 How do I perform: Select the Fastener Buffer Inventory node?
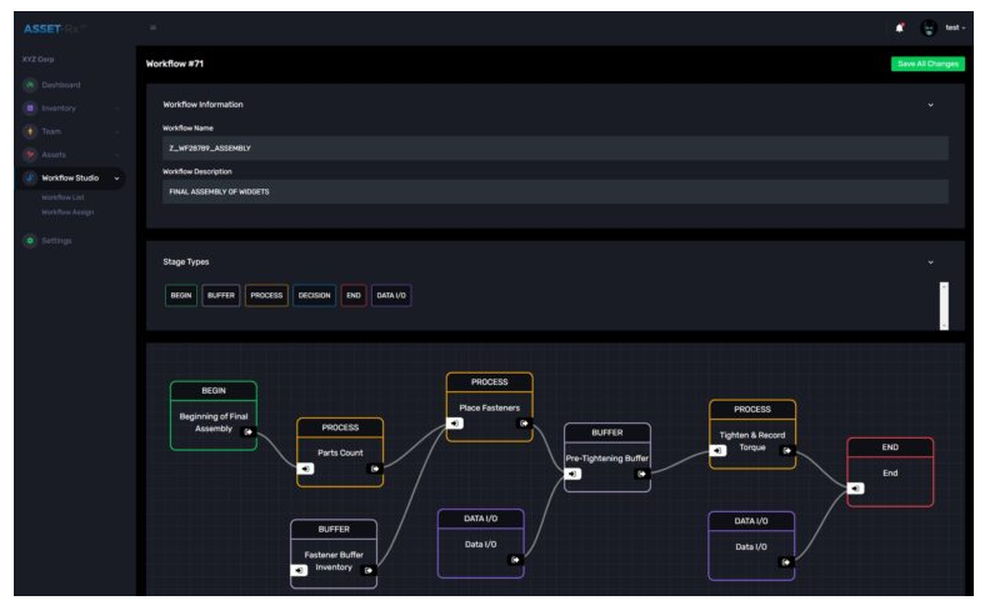tap(334, 554)
